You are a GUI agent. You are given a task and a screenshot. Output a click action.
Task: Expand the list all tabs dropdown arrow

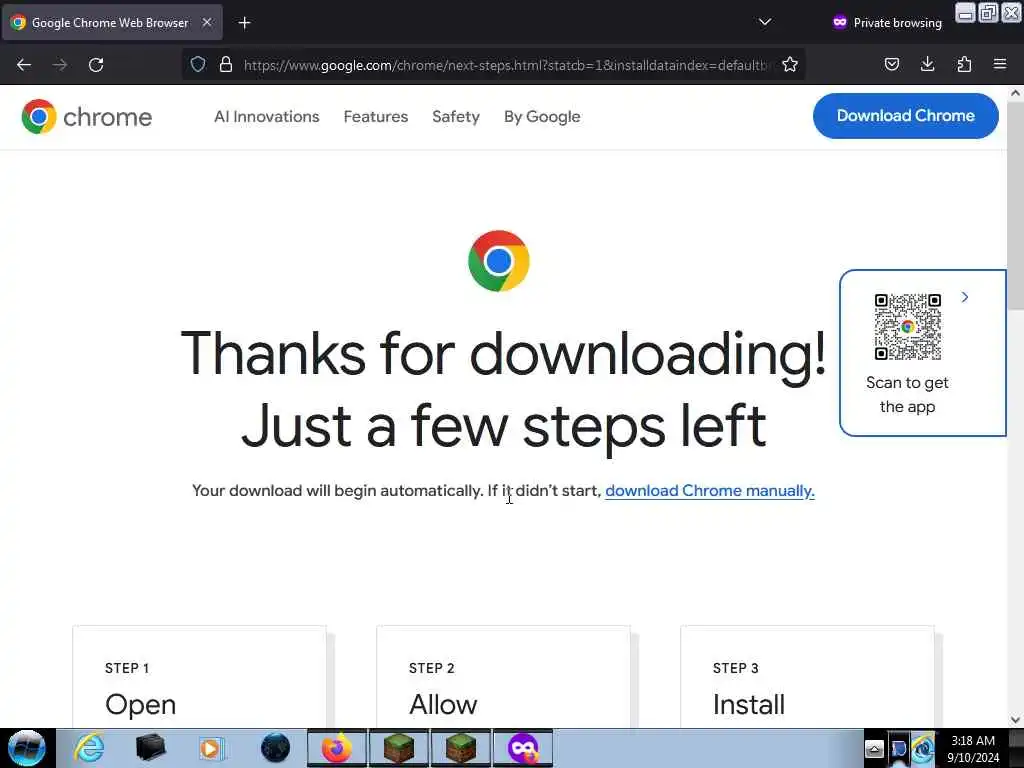765,22
